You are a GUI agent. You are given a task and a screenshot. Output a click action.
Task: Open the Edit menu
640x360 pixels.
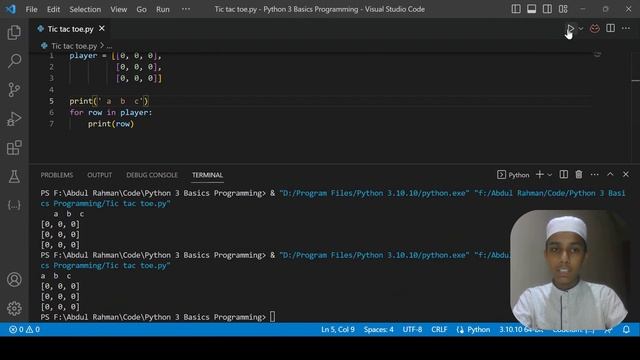pos(53,9)
